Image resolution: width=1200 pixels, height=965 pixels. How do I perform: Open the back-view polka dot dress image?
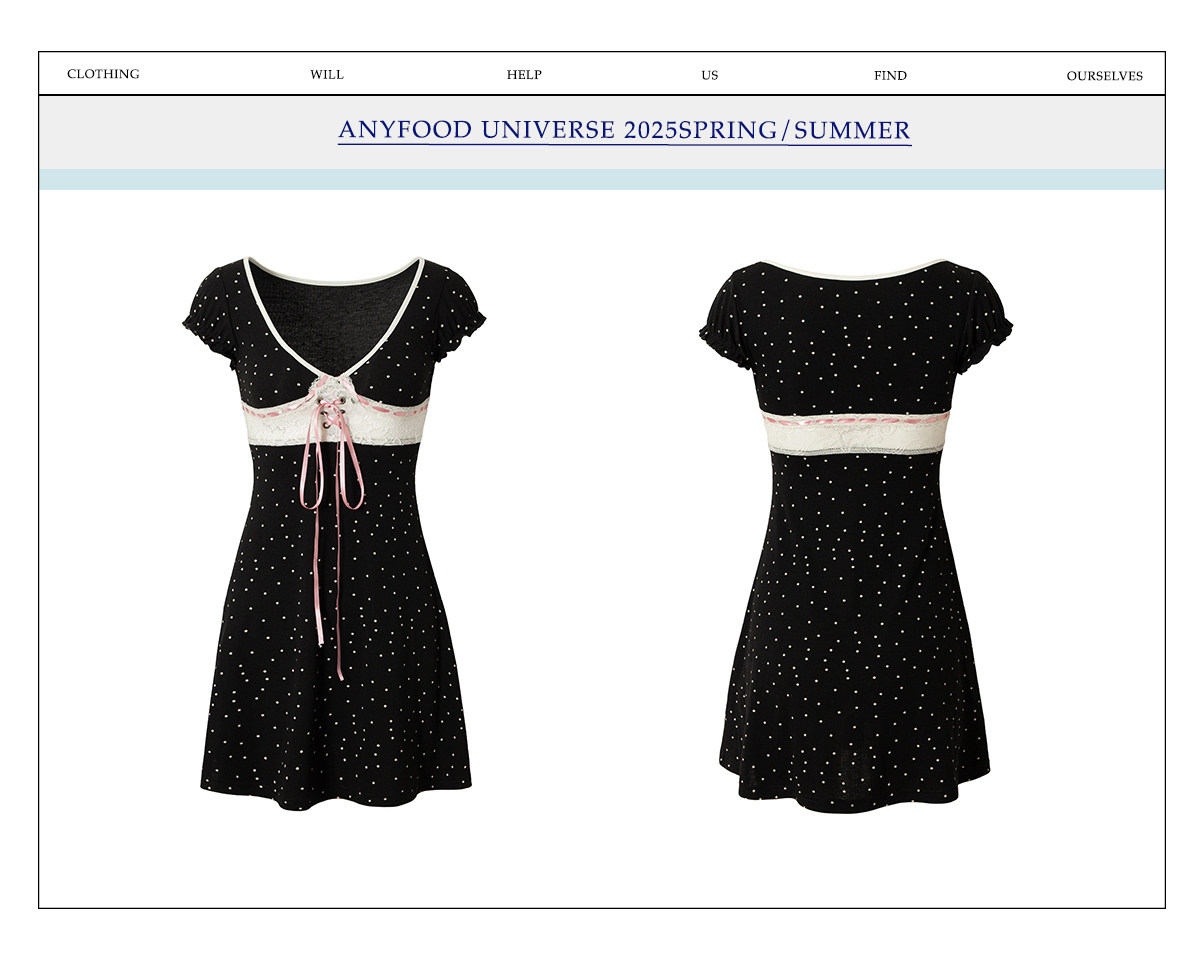tap(855, 600)
